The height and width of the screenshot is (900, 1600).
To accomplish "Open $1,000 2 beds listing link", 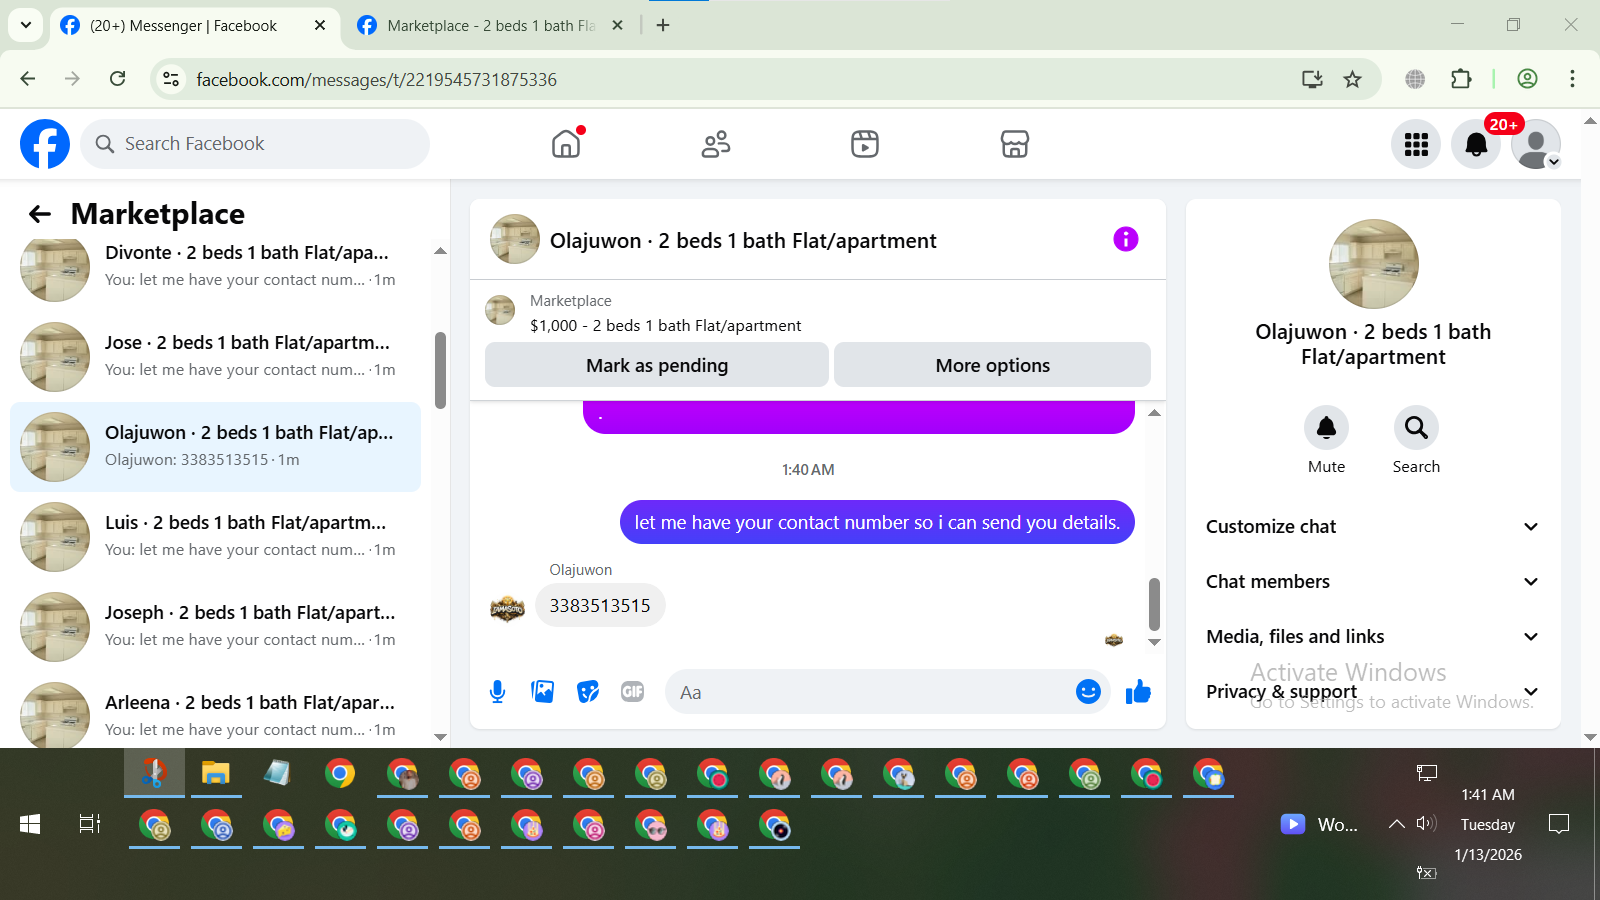I will [665, 325].
